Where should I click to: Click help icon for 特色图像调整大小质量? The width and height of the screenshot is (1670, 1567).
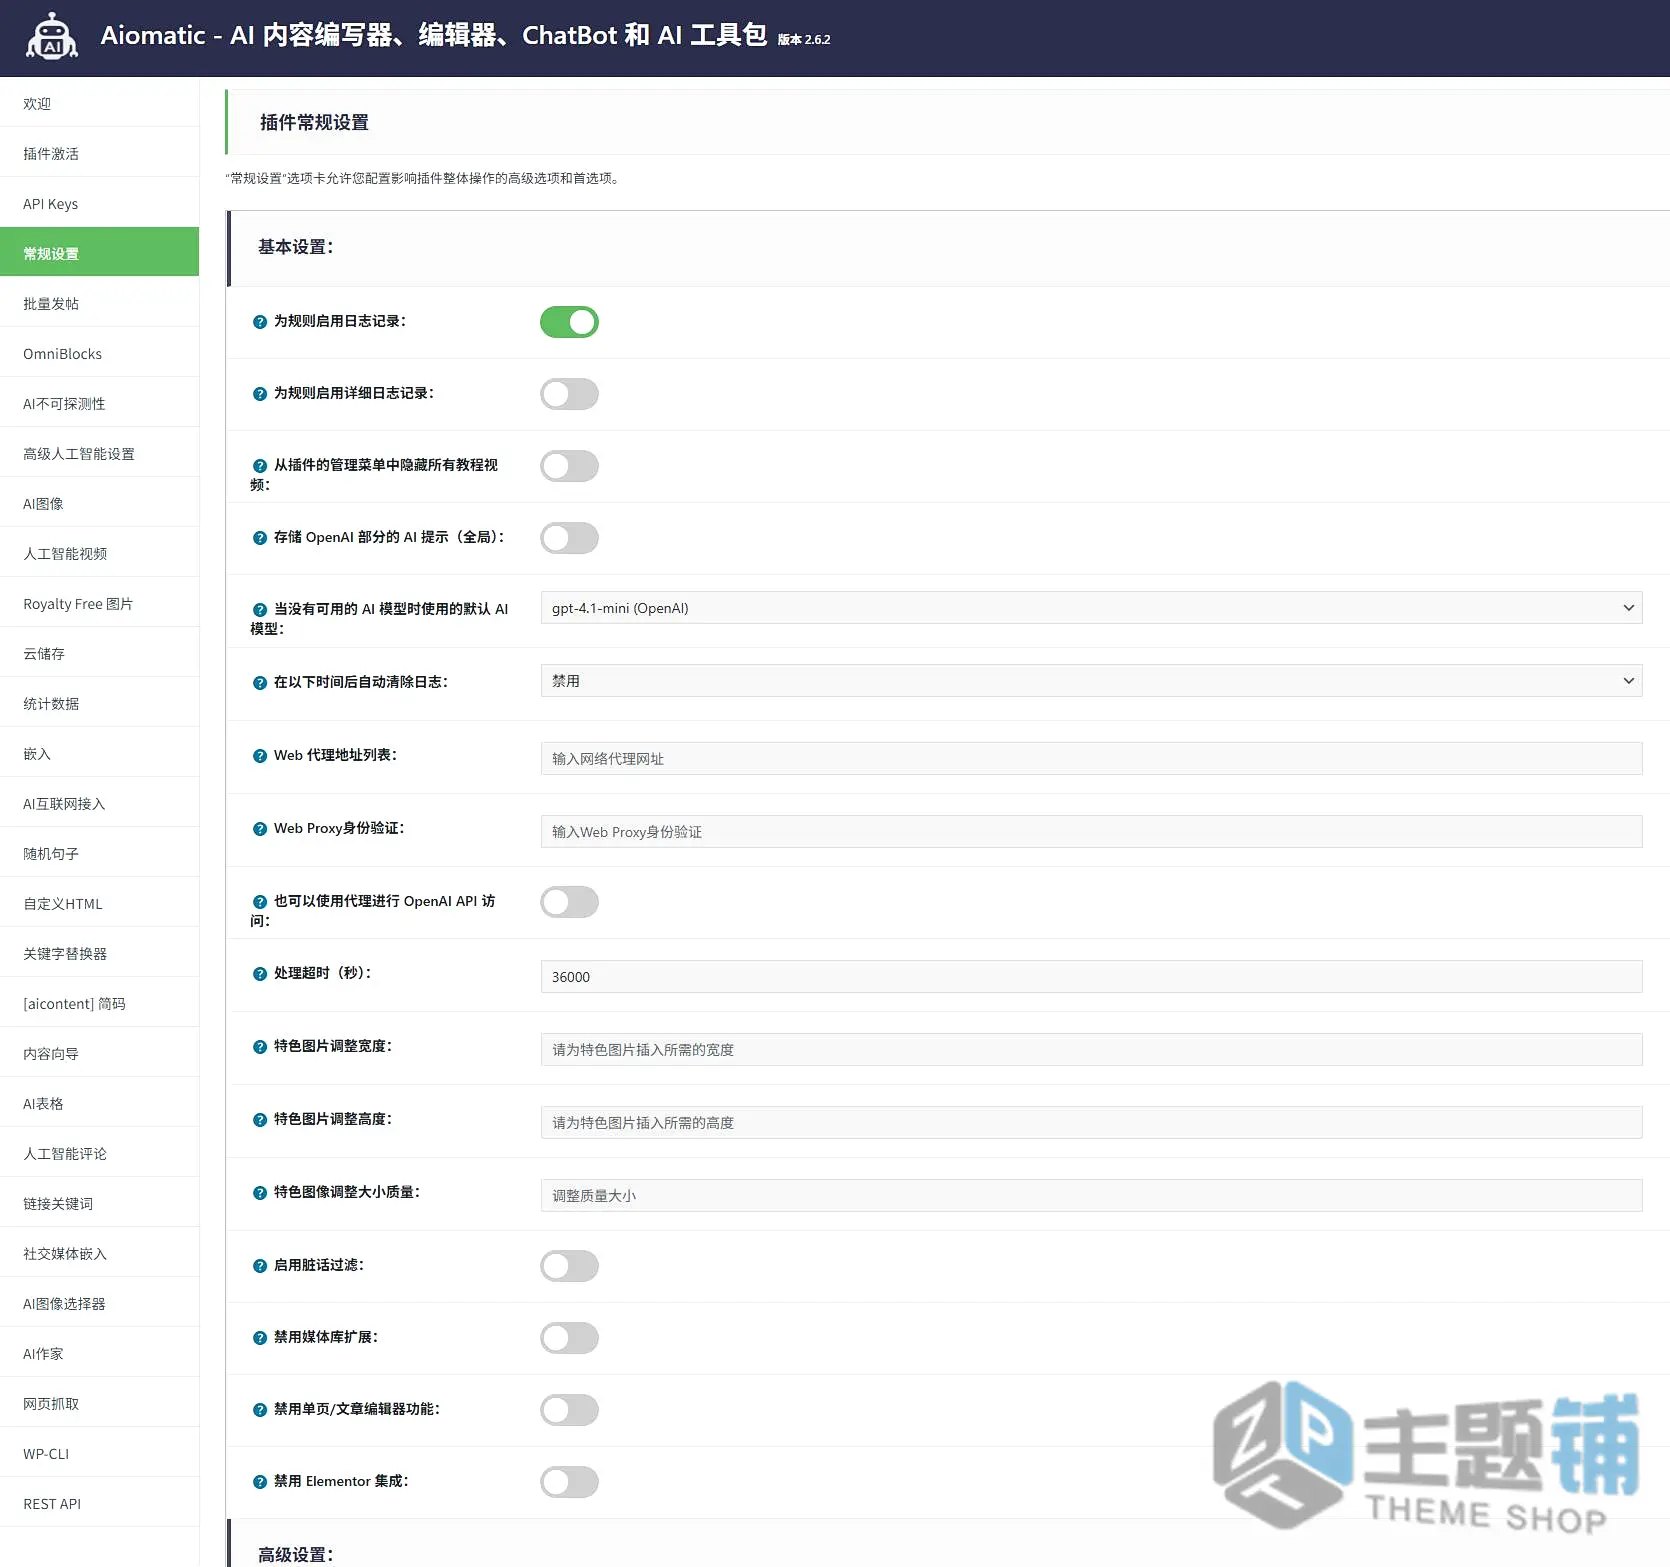click(x=260, y=1193)
